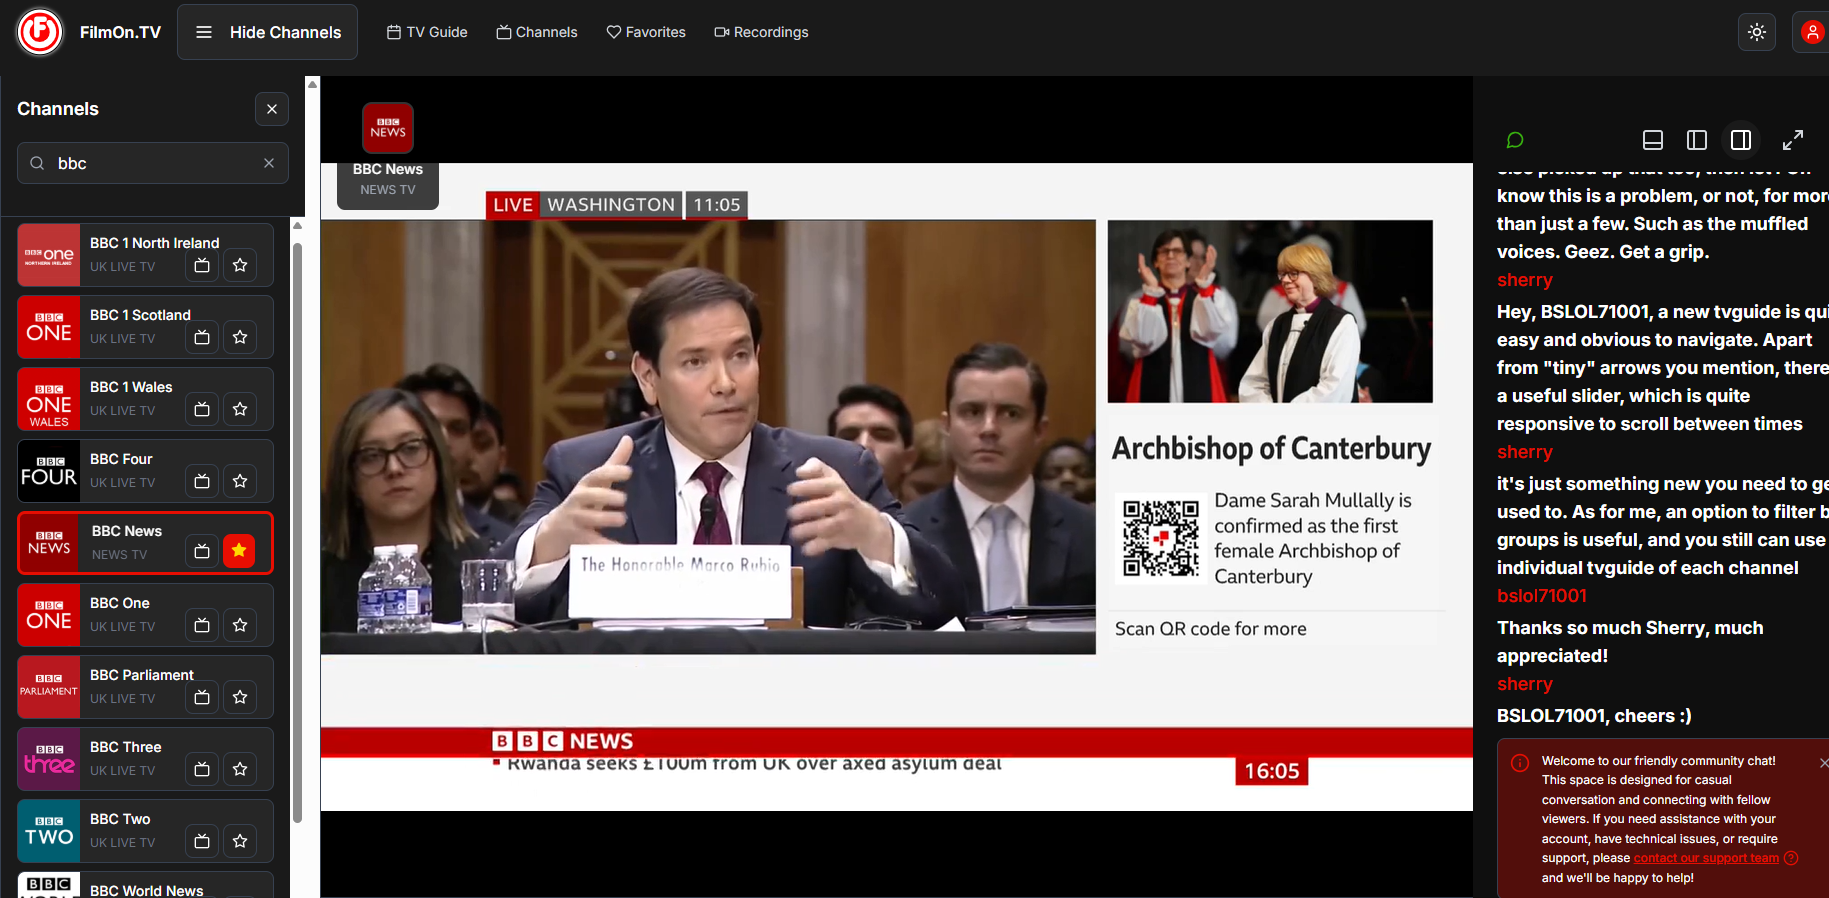Select the right sidebar layout icon

pos(1741,140)
